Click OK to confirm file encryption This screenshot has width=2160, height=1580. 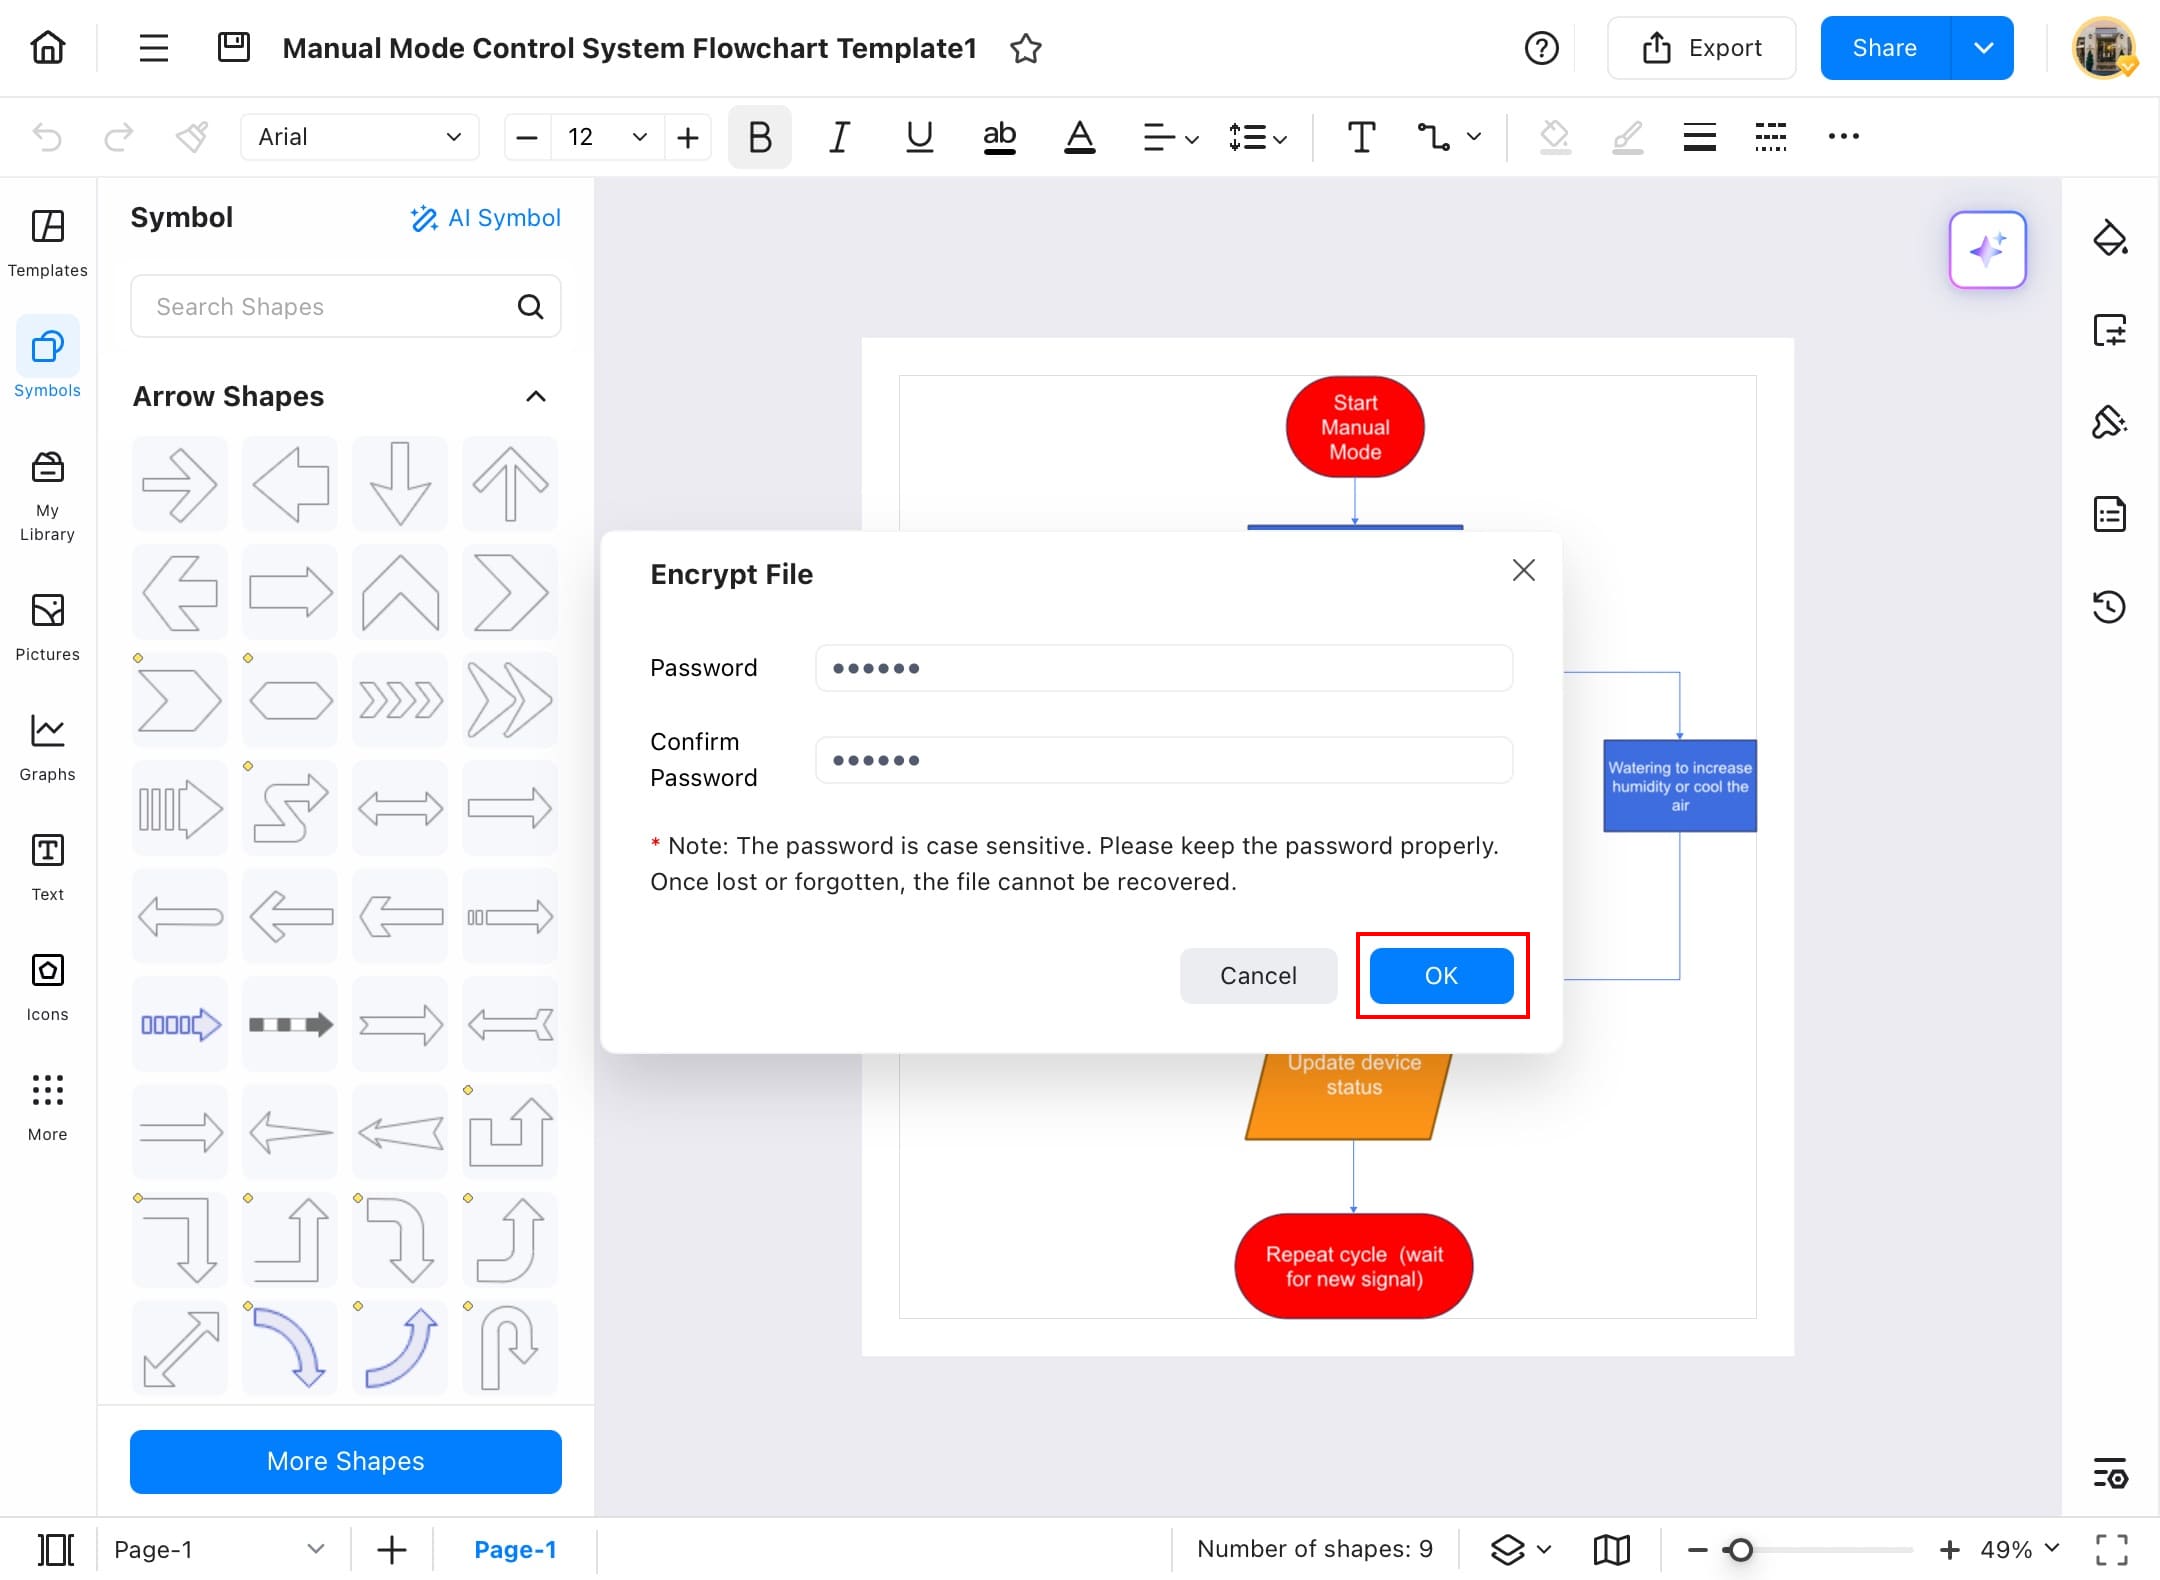pyautogui.click(x=1440, y=975)
